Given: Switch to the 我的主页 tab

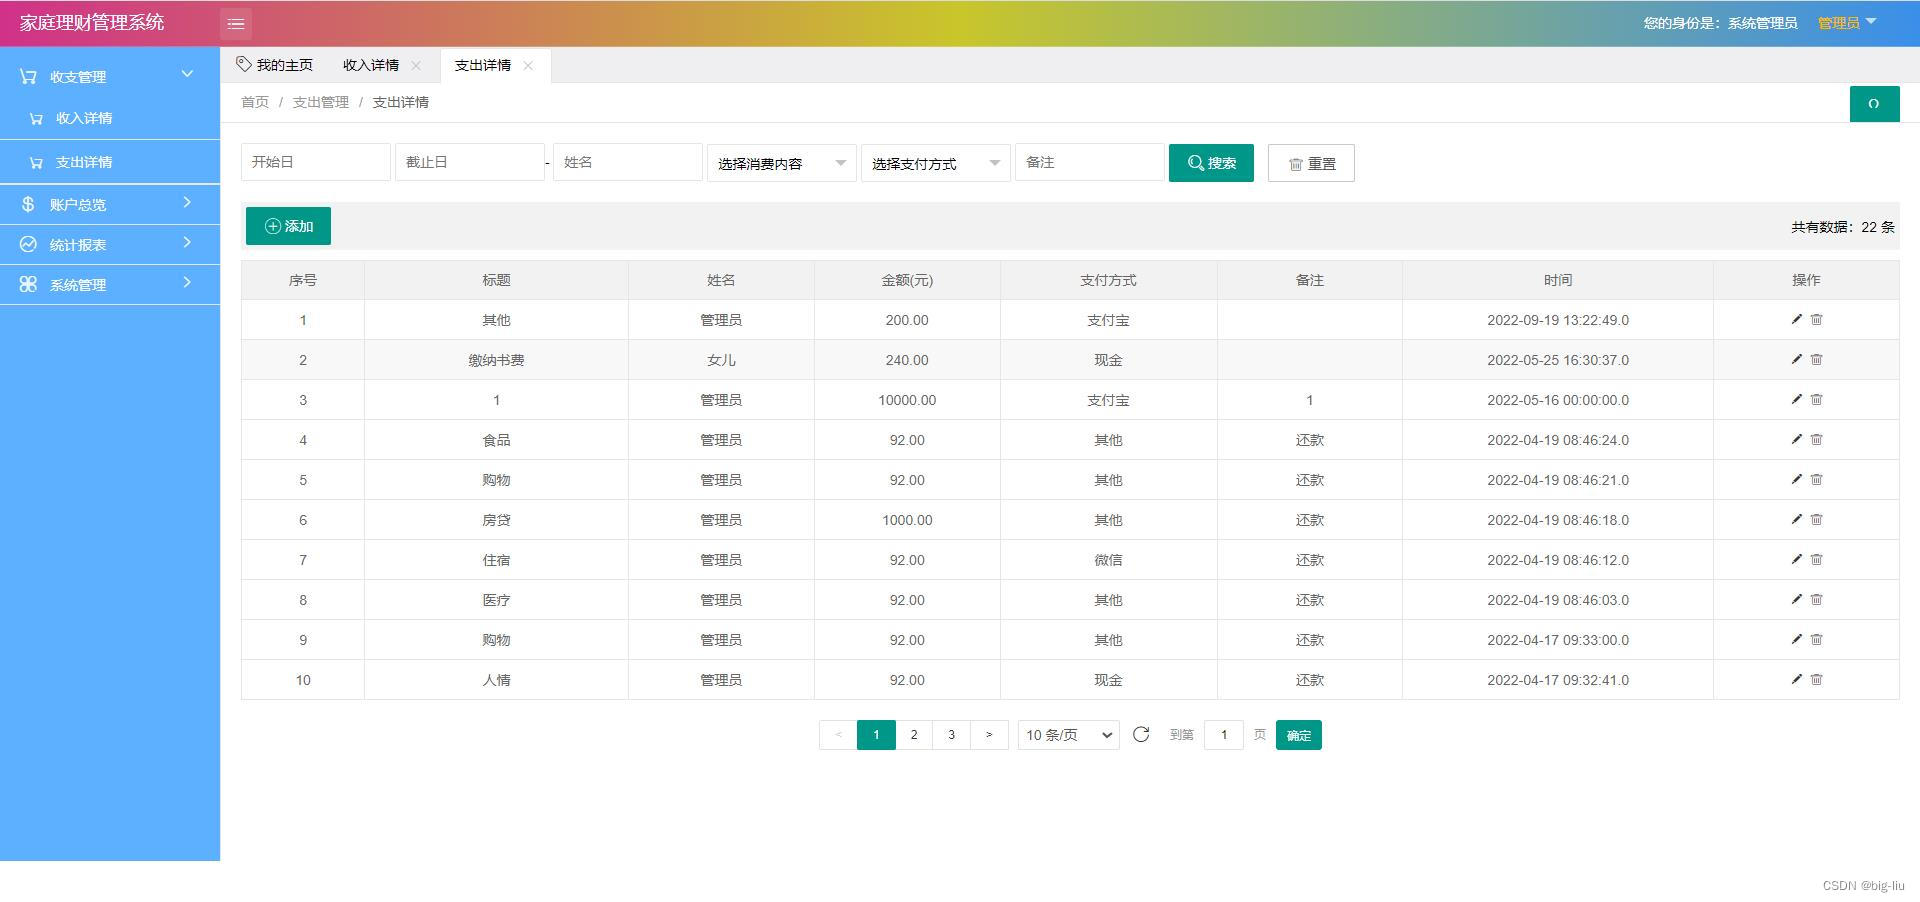Looking at the screenshot, I should click(275, 65).
